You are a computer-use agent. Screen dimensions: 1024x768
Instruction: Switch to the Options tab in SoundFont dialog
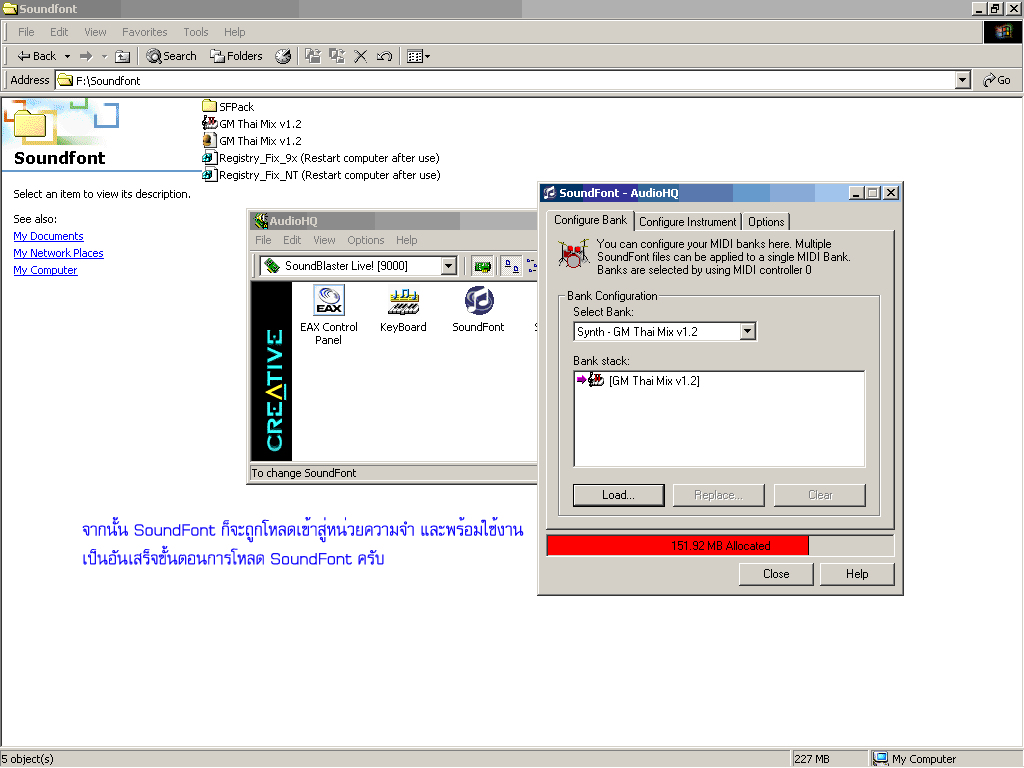766,222
